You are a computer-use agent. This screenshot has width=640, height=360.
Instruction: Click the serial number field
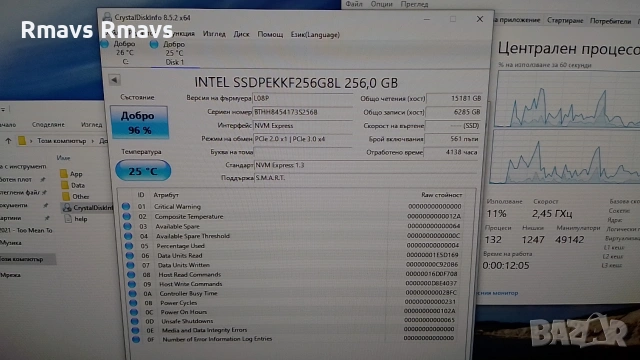(302, 112)
